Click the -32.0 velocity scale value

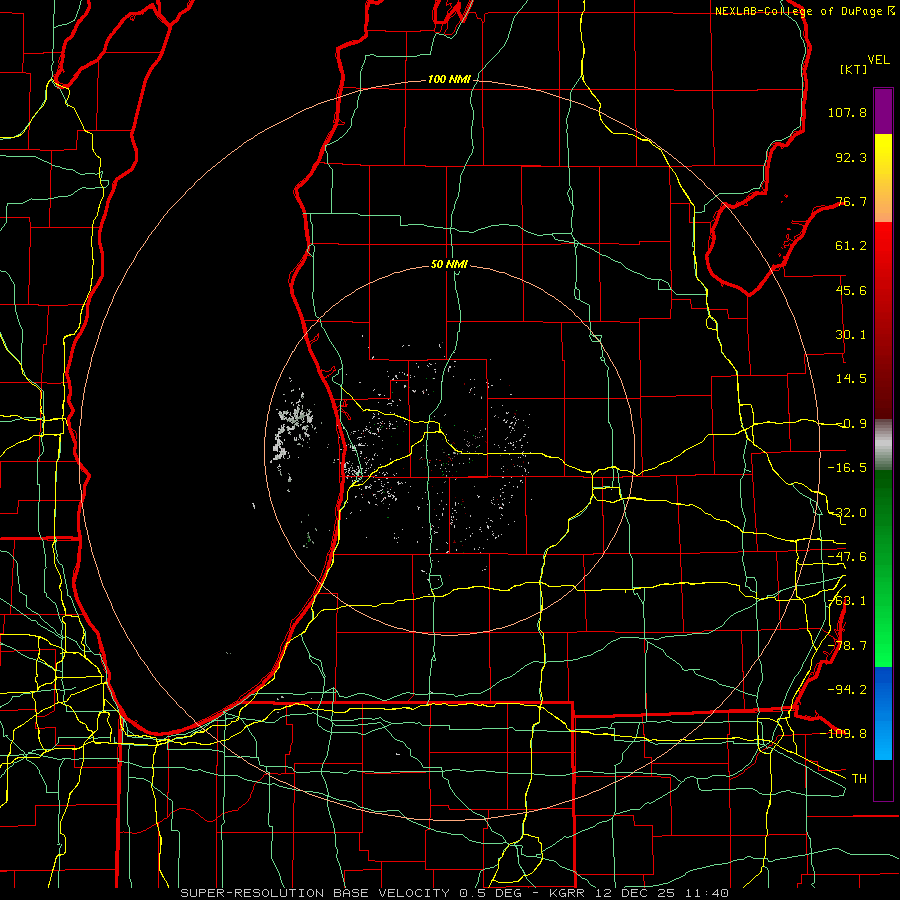click(847, 513)
